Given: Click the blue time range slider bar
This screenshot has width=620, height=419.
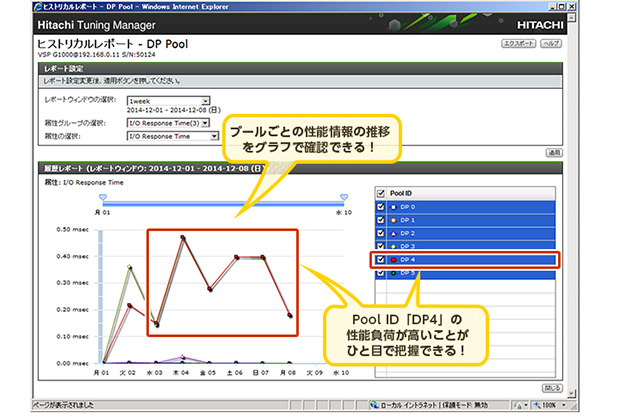Looking at the screenshot, I should (223, 204).
